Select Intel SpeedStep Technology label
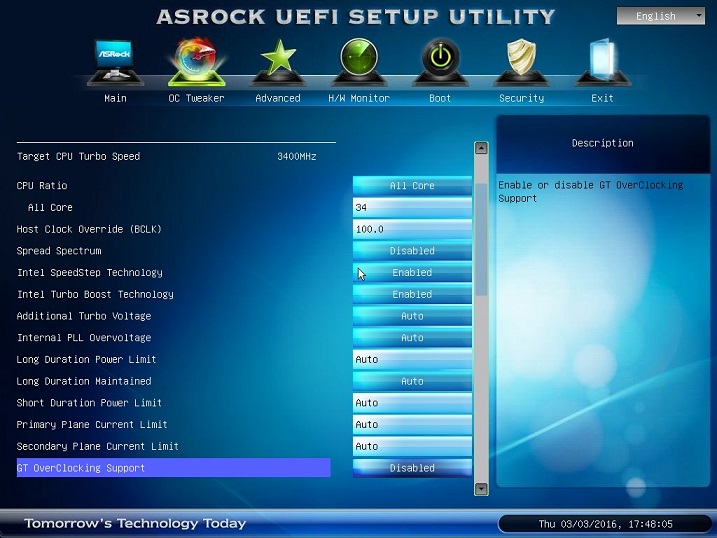 coord(90,272)
